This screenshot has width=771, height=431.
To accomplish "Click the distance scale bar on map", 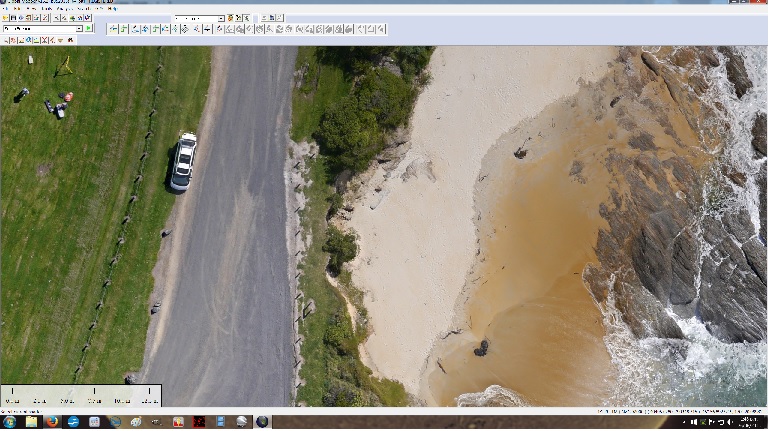I will point(80,396).
